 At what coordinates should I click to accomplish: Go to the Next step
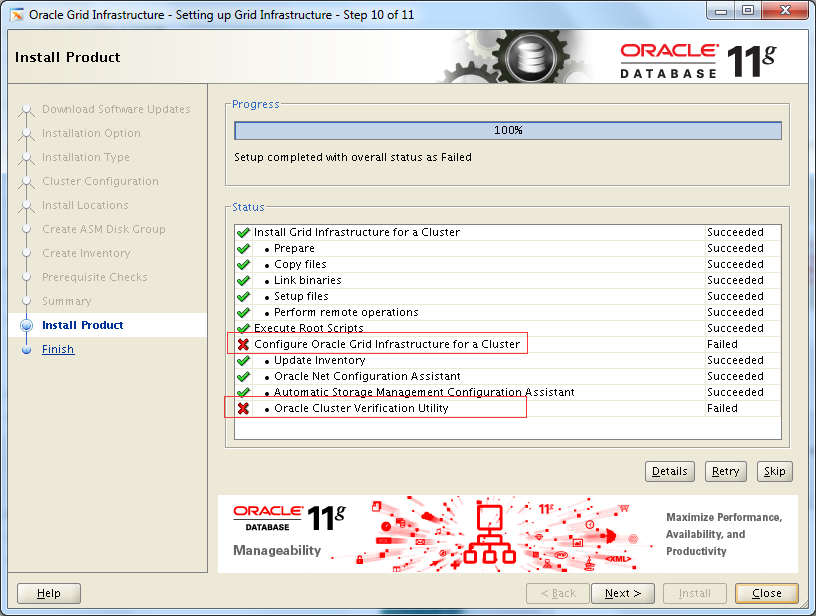pyautogui.click(x=622, y=593)
